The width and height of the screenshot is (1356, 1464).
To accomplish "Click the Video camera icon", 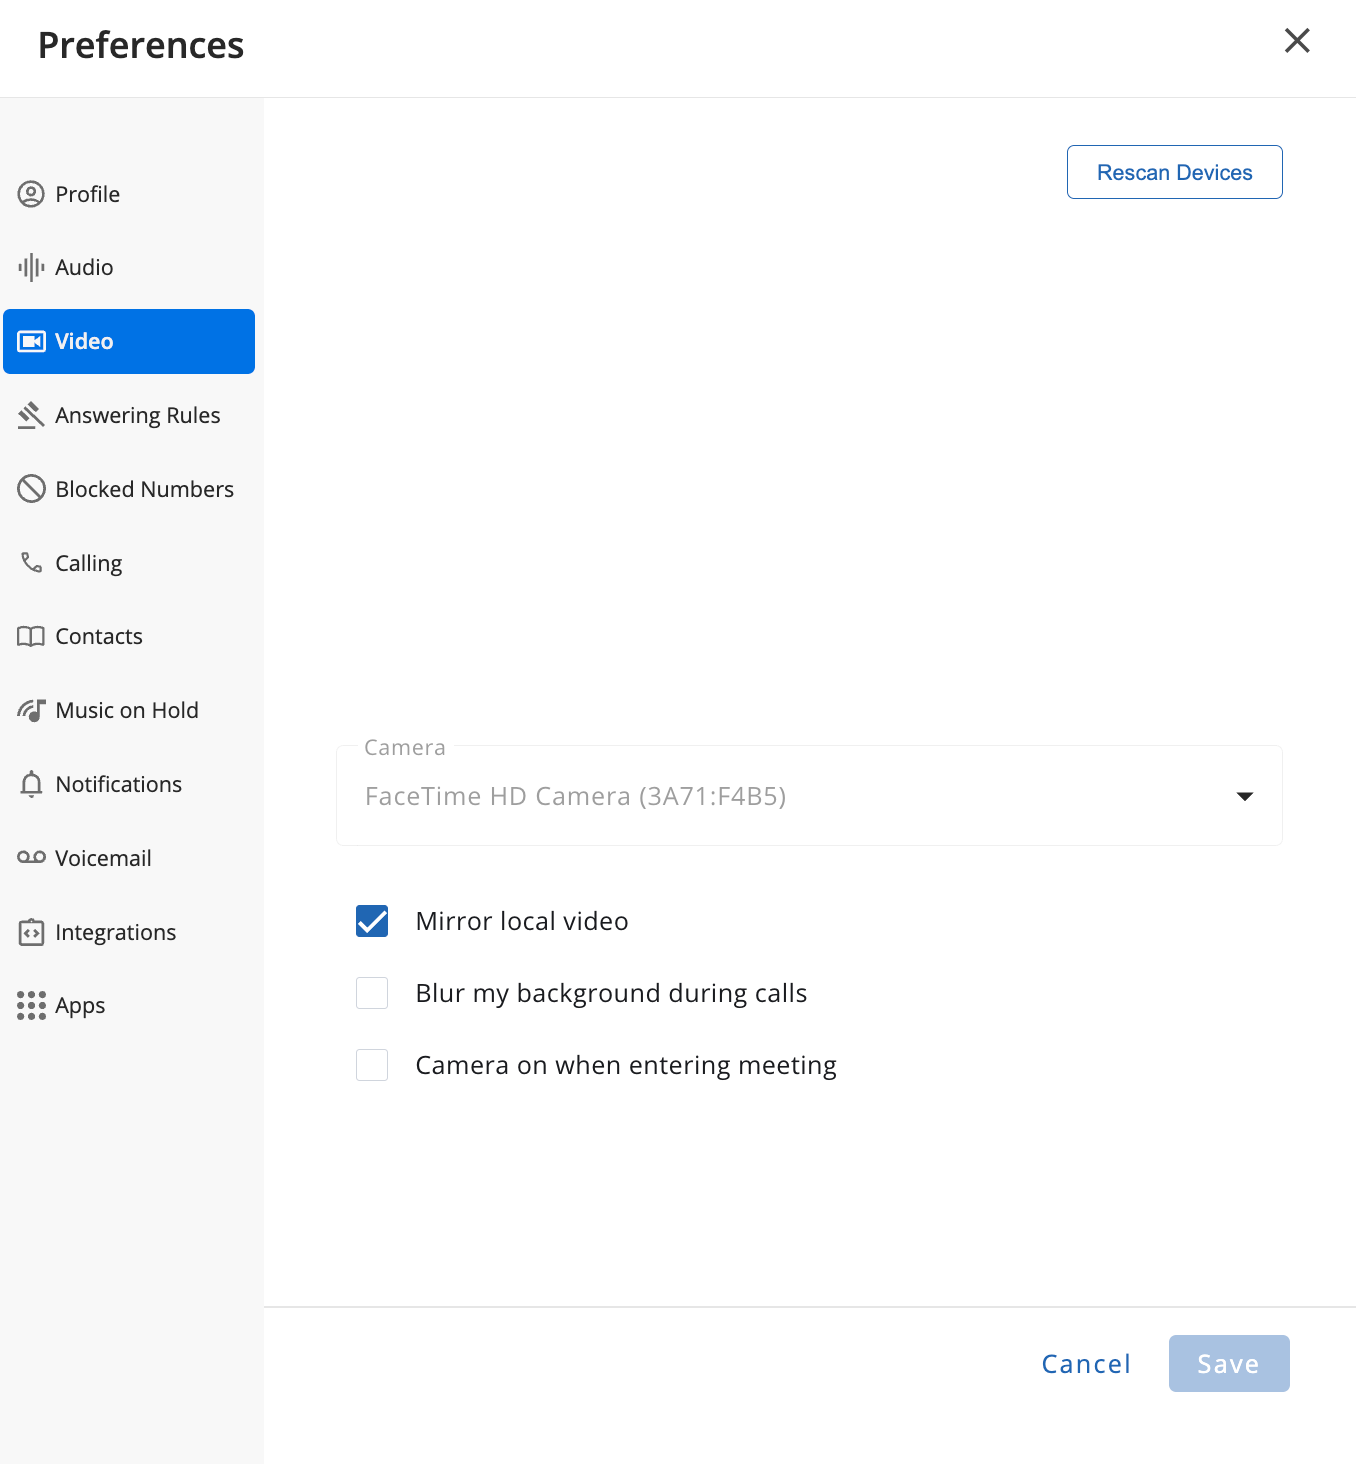I will click(31, 341).
